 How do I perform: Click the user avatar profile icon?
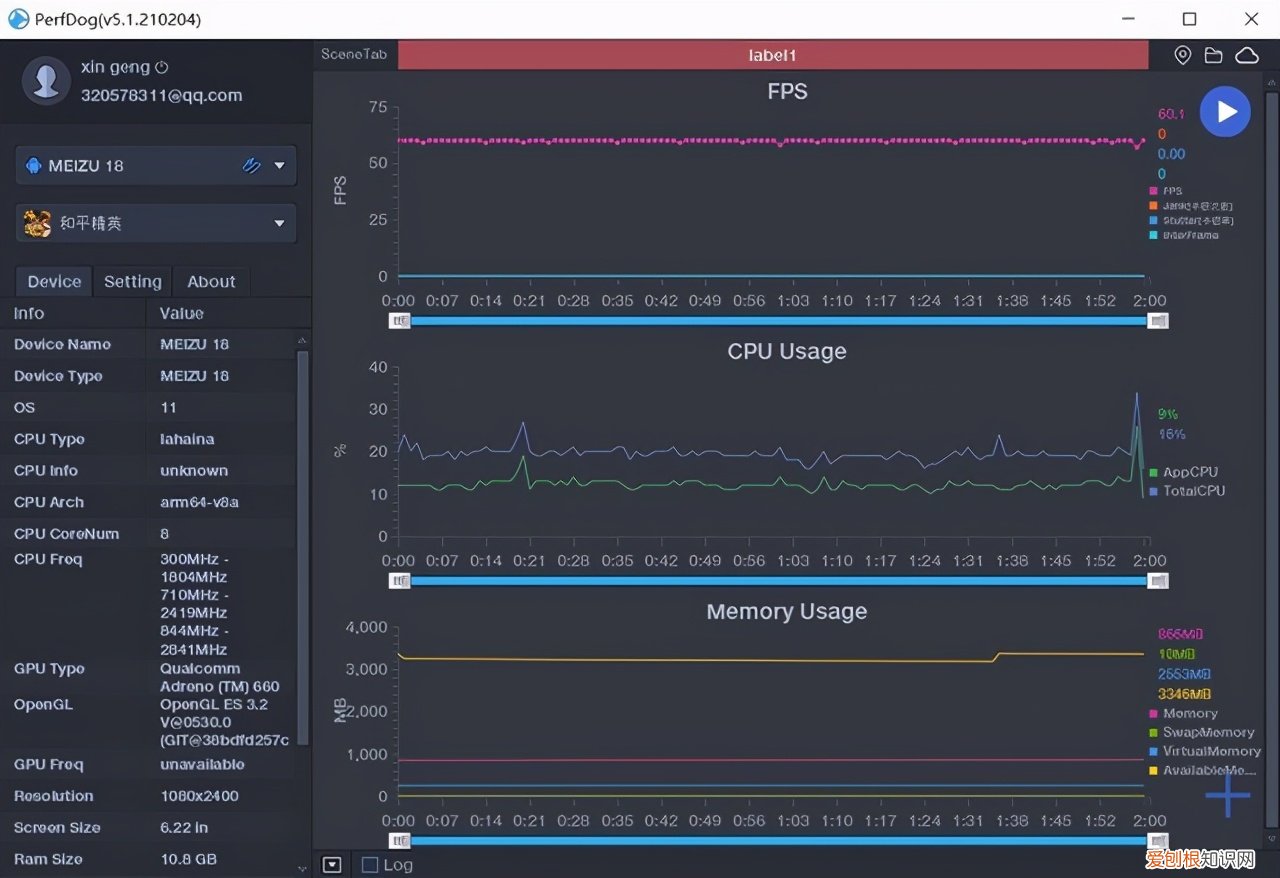click(45, 80)
